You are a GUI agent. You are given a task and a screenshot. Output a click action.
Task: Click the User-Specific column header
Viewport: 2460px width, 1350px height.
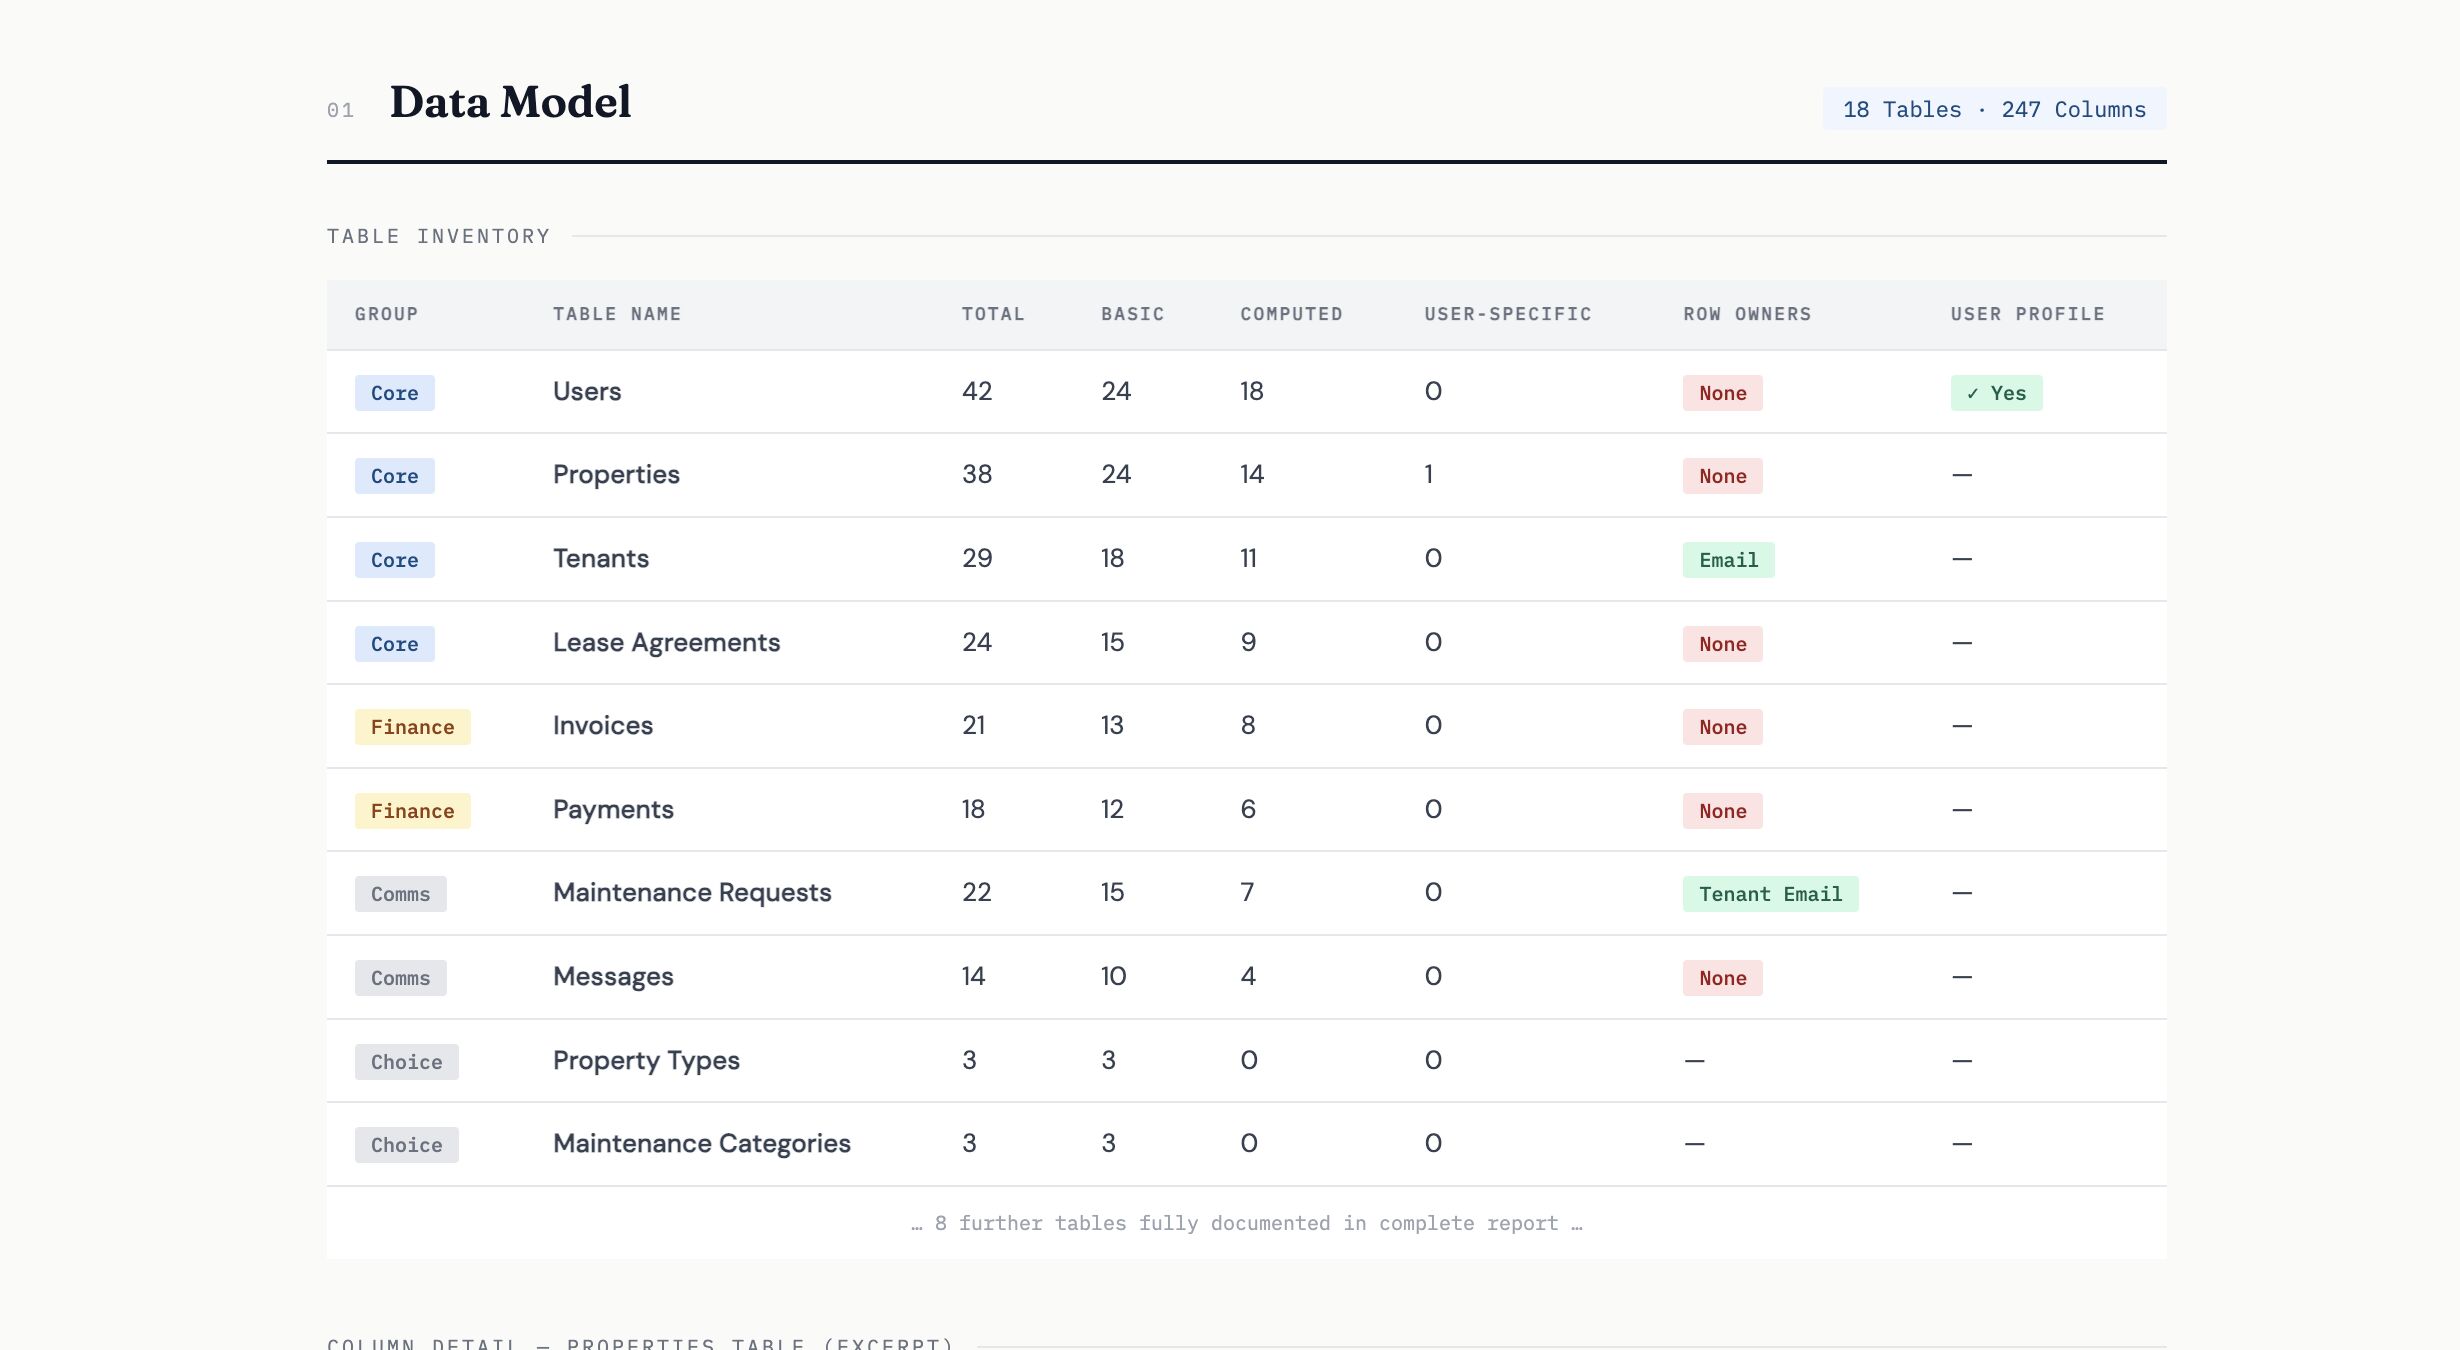point(1507,314)
